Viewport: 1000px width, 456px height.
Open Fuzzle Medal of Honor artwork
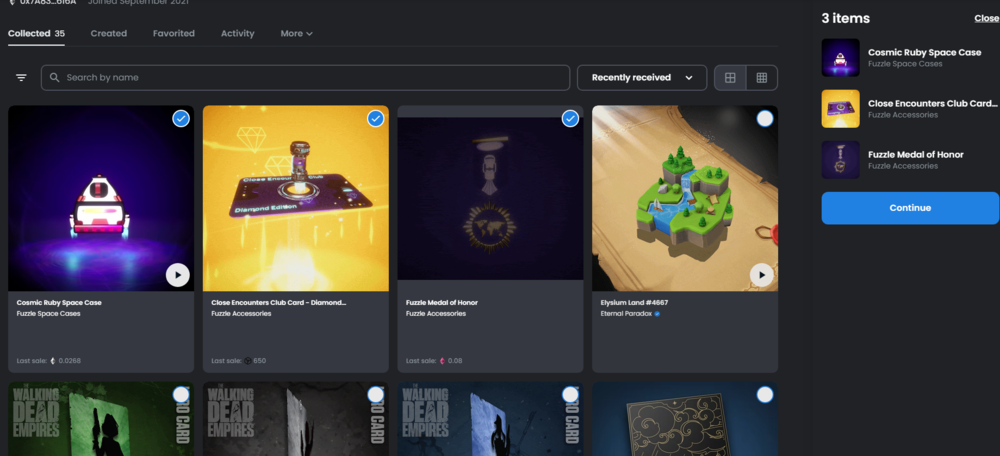coord(490,198)
